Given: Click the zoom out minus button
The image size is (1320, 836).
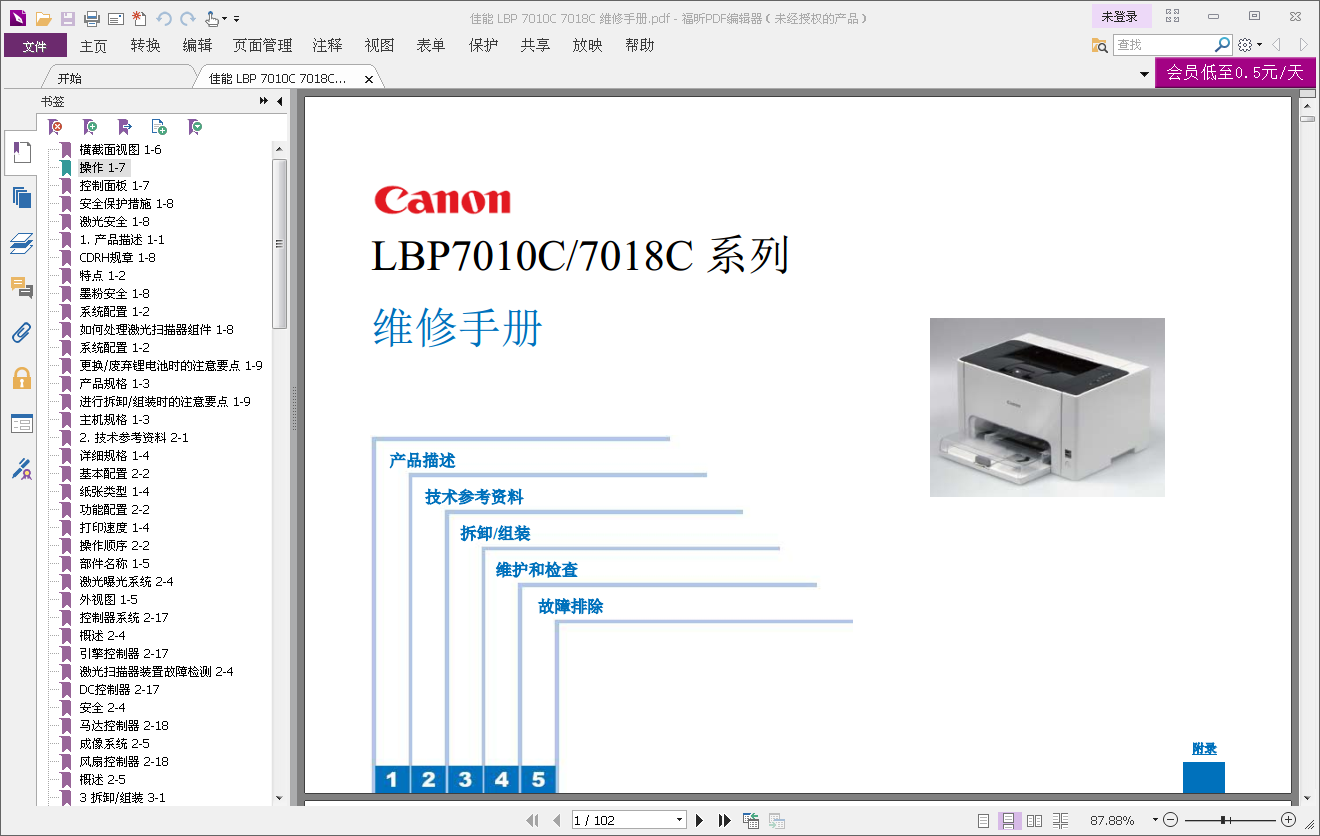Looking at the screenshot, I should (1170, 820).
